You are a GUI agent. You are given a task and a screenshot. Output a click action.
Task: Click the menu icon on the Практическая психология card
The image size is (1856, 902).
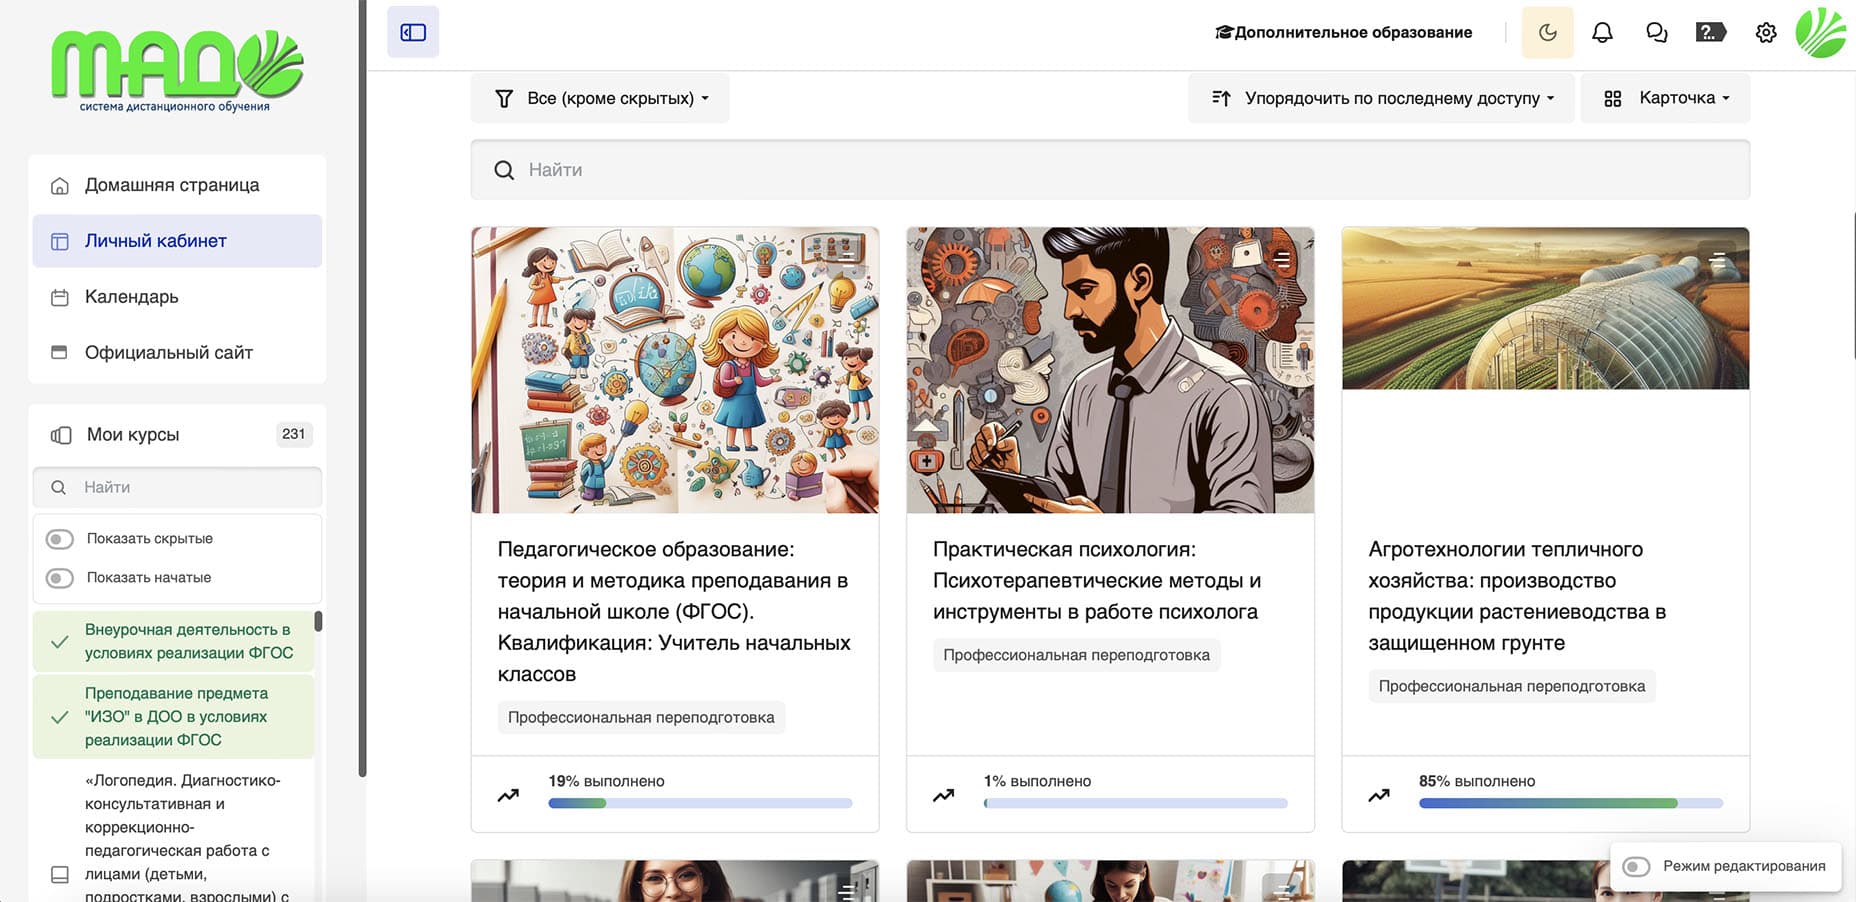point(1282,260)
